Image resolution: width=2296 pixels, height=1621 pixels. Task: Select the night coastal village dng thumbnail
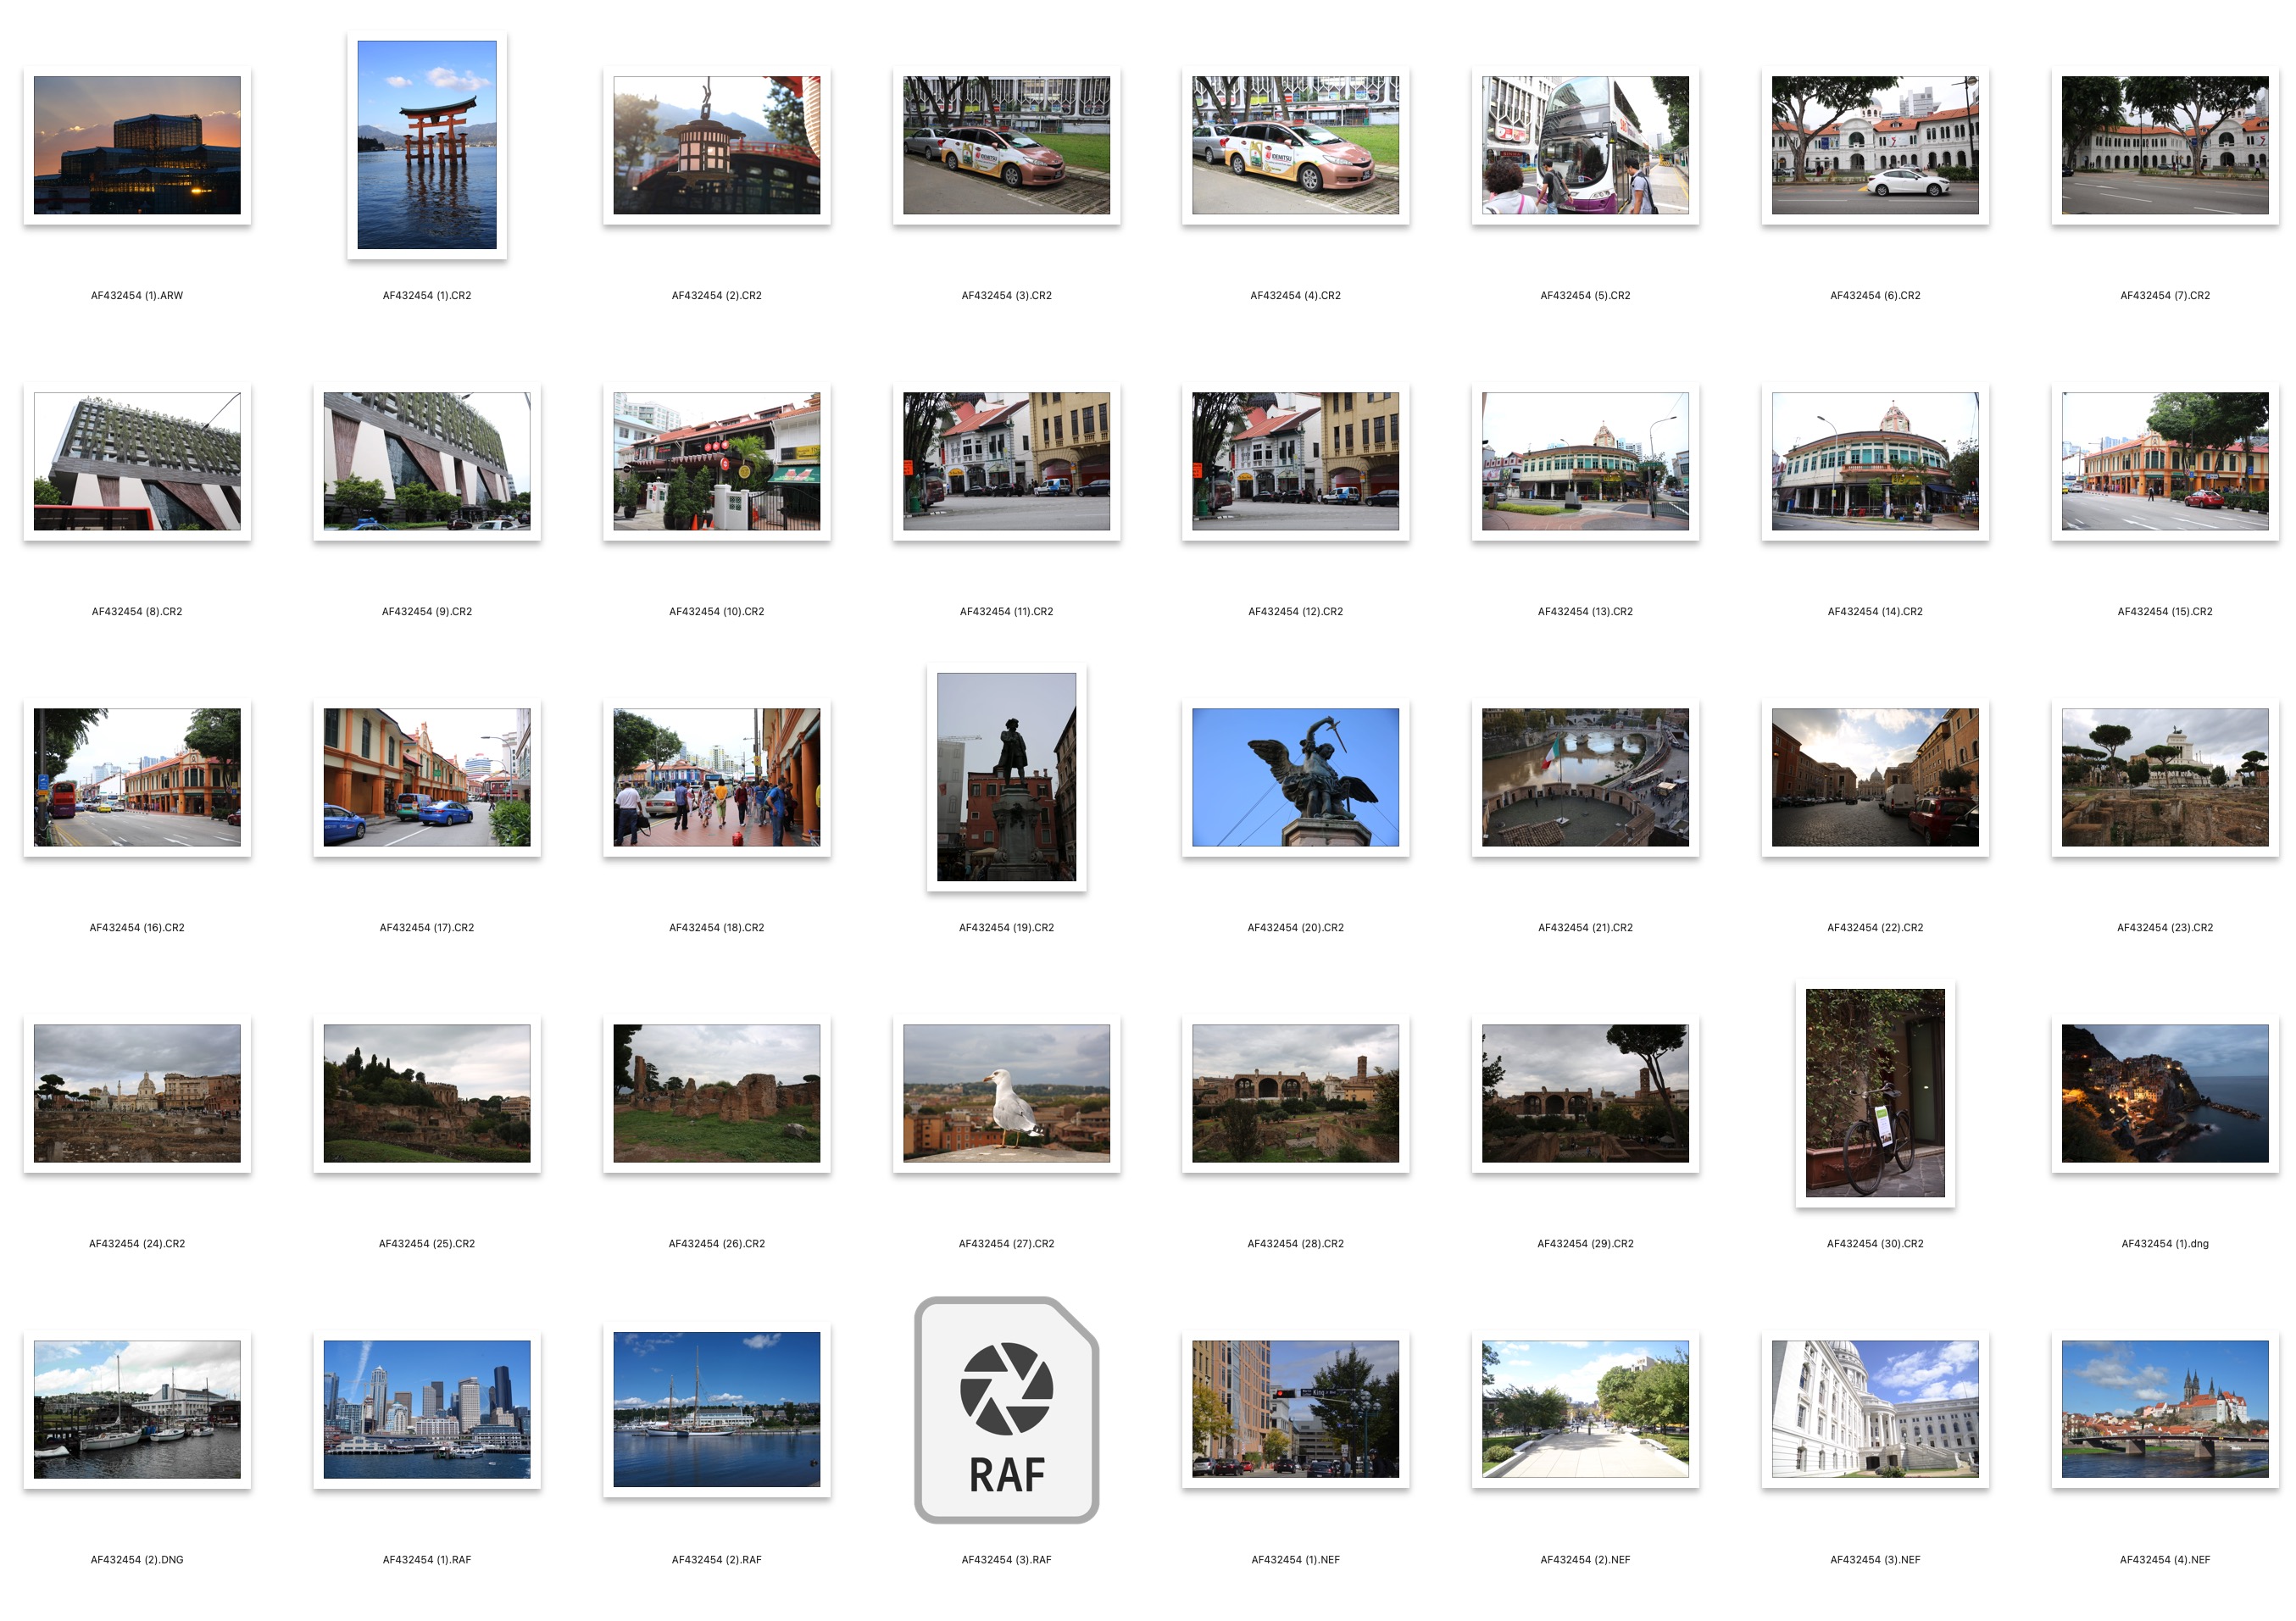coord(2164,1093)
